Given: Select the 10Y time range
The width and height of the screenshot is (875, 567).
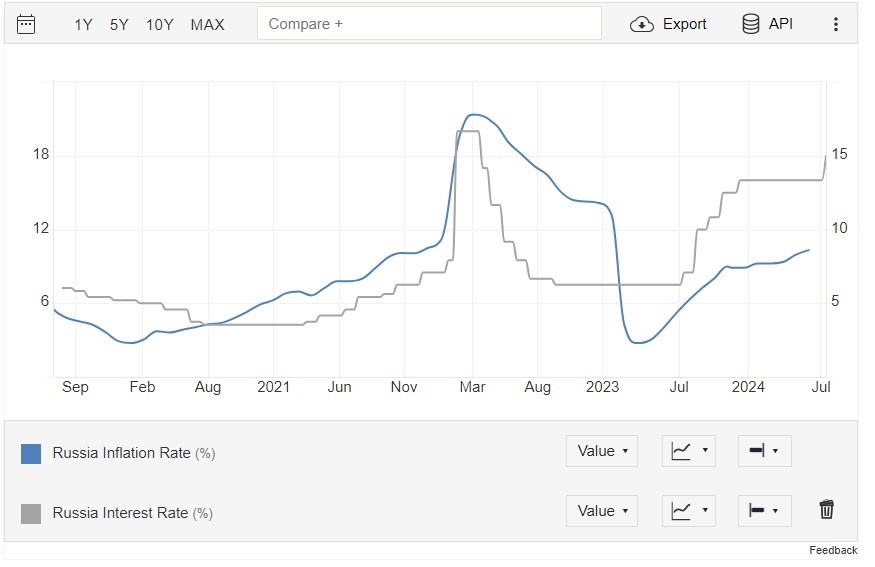Looking at the screenshot, I should pyautogui.click(x=160, y=25).
